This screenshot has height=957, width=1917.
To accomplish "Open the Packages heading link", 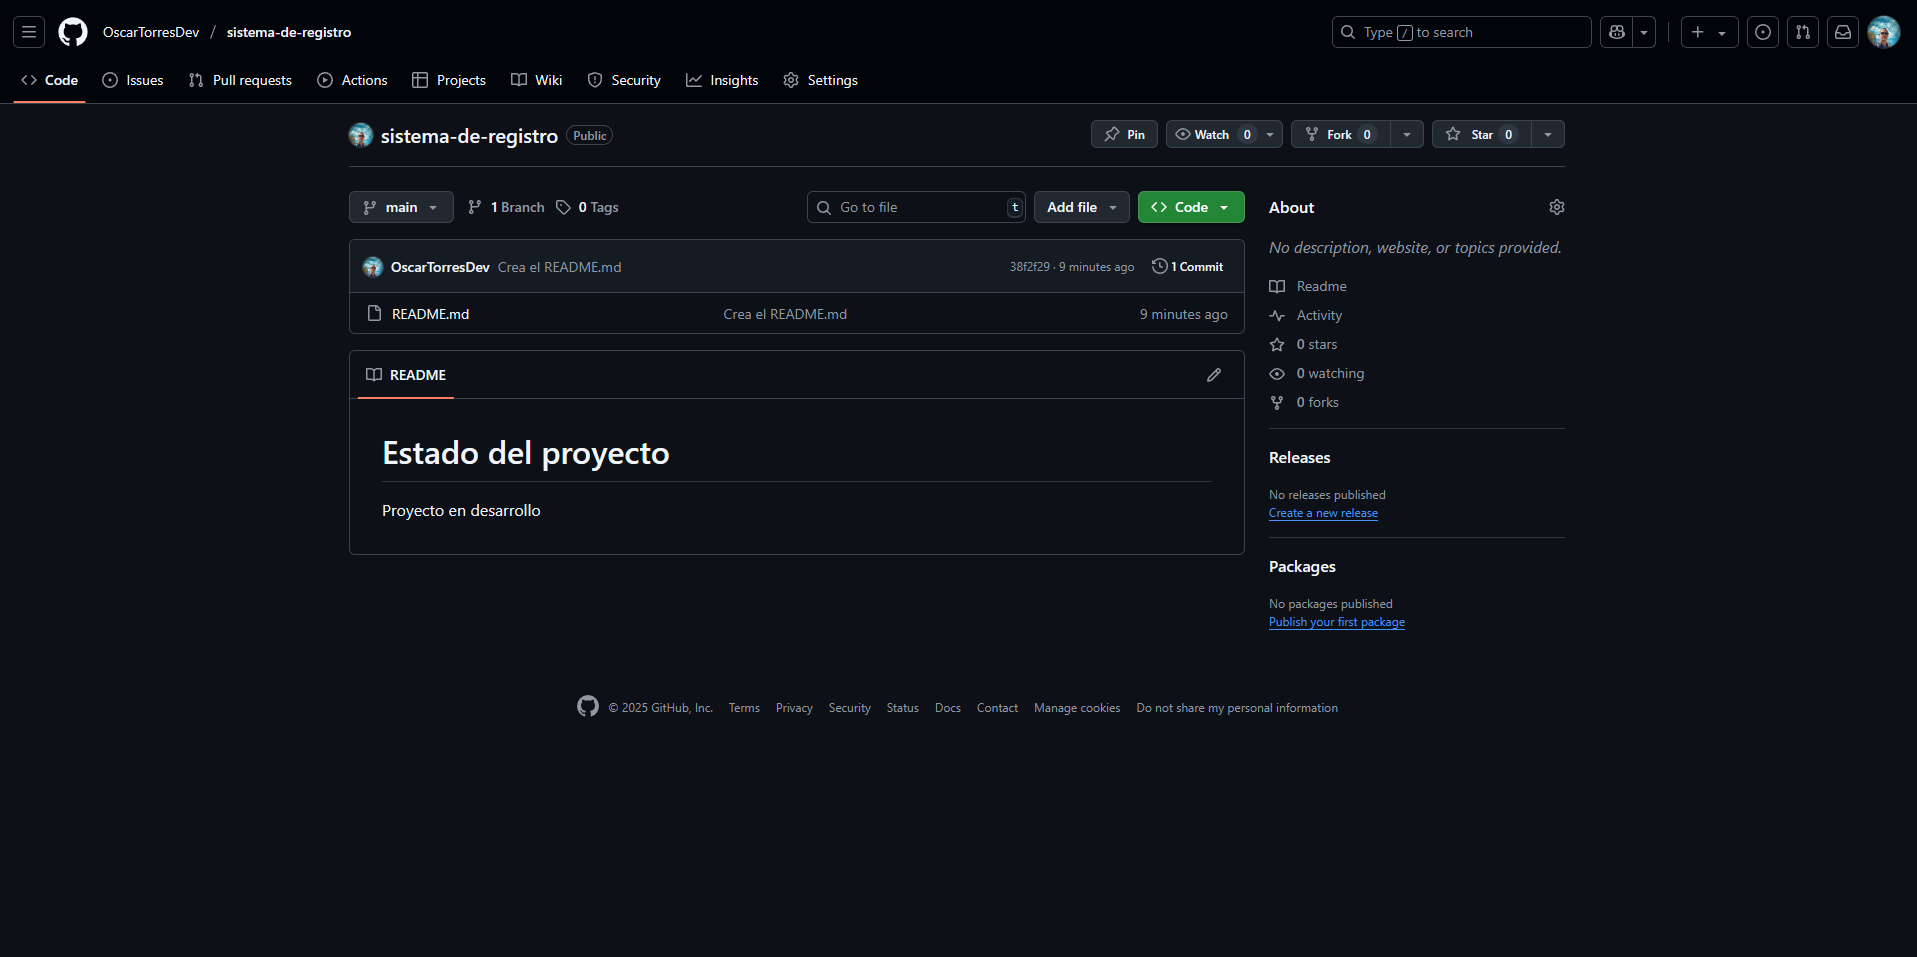I will (1302, 566).
